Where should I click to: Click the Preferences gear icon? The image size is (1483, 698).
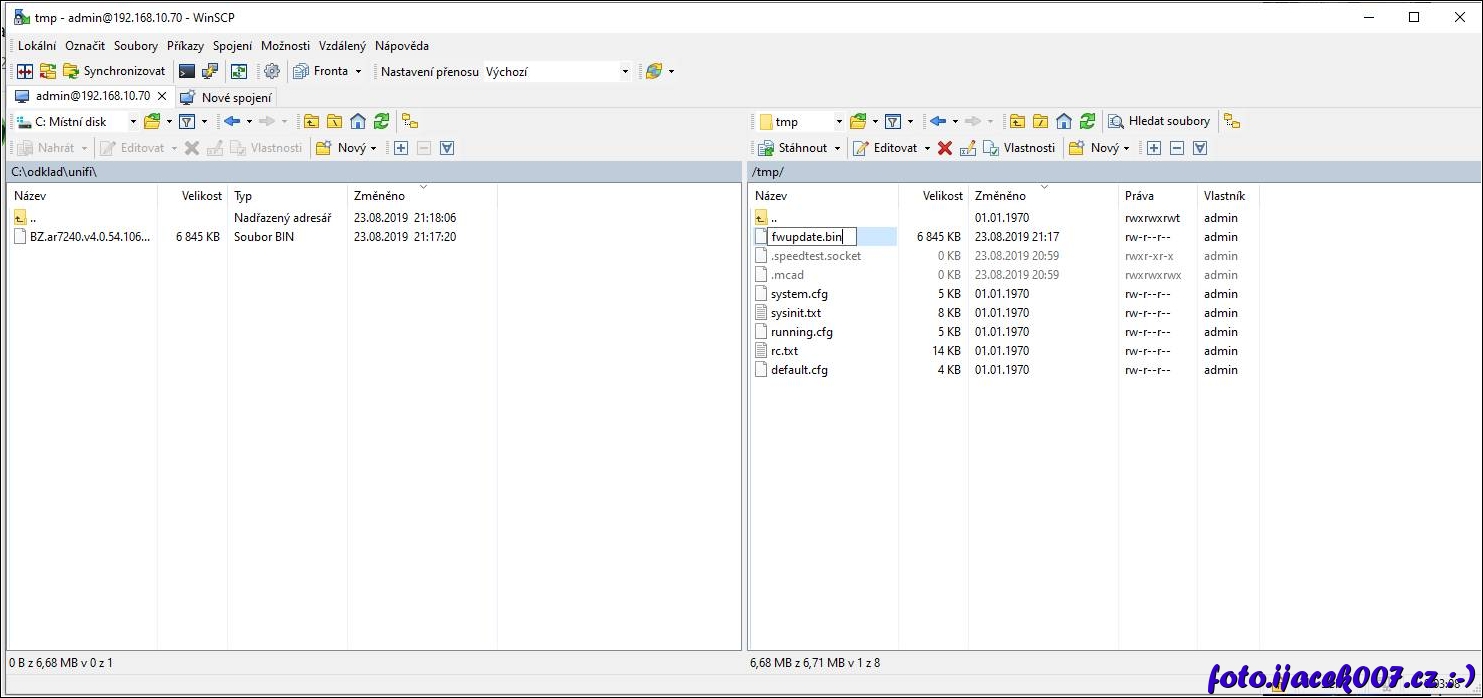(272, 71)
